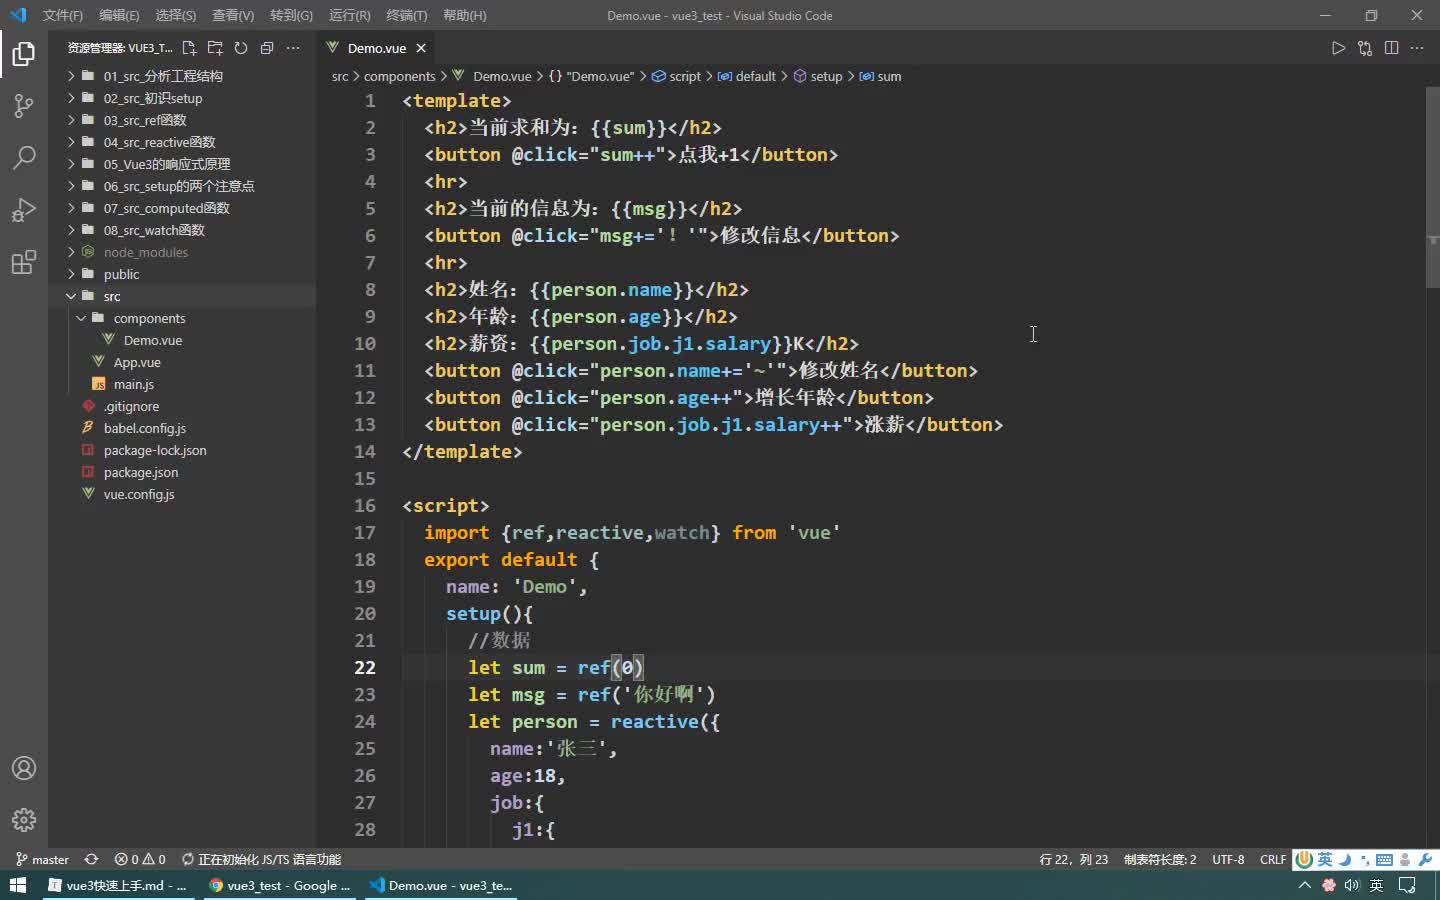Open App.vue in the file tree
This screenshot has width=1440, height=900.
(x=182, y=362)
